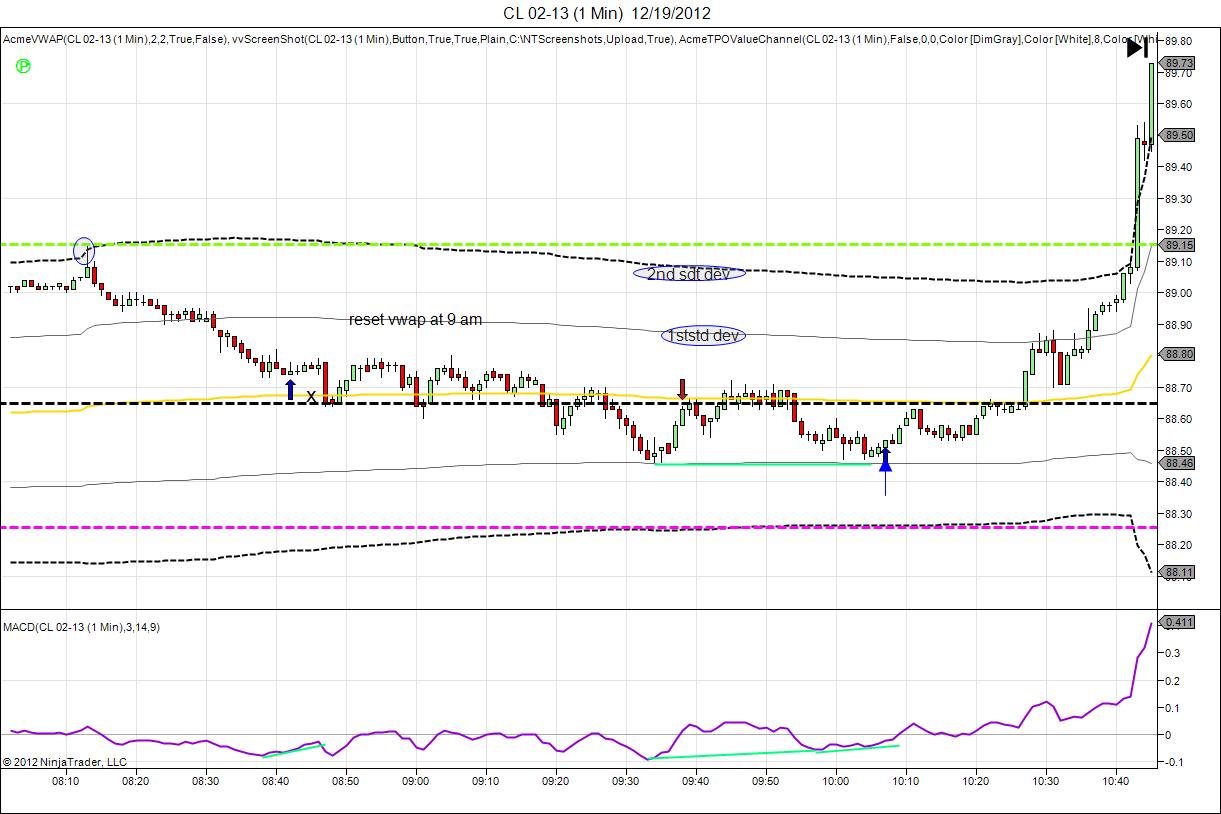Select the red down arrow near 09:38
The image size is (1221, 814).
683,389
